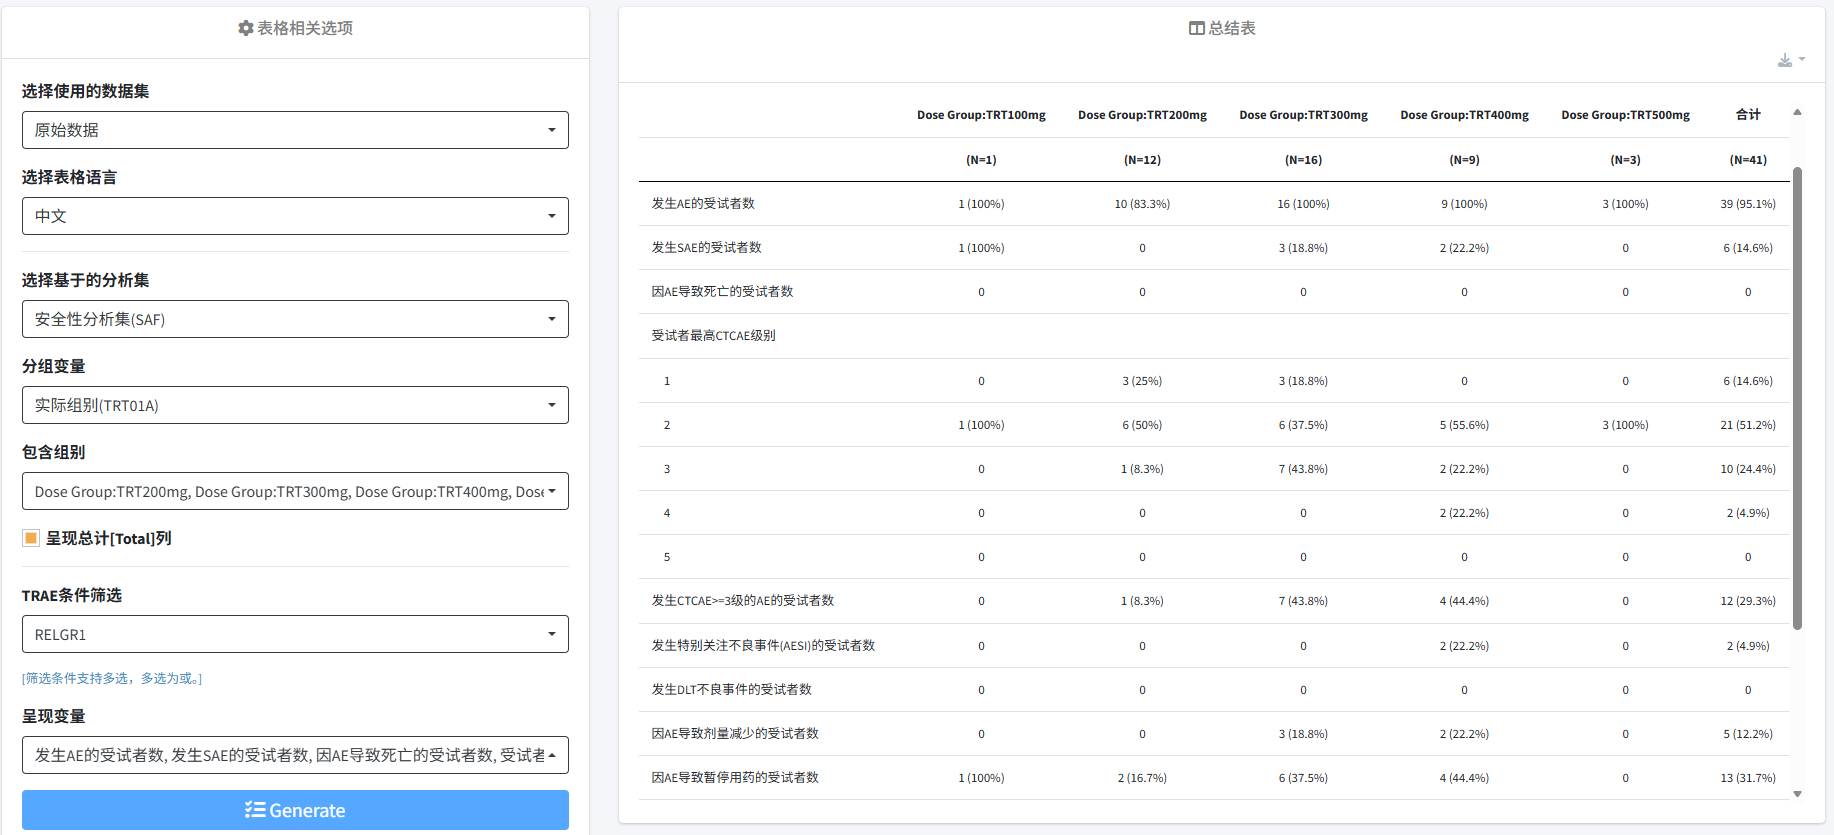Open the 分组变量 dropdown showing 实际组别(TRT01A)
The width and height of the screenshot is (1834, 835).
click(295, 405)
